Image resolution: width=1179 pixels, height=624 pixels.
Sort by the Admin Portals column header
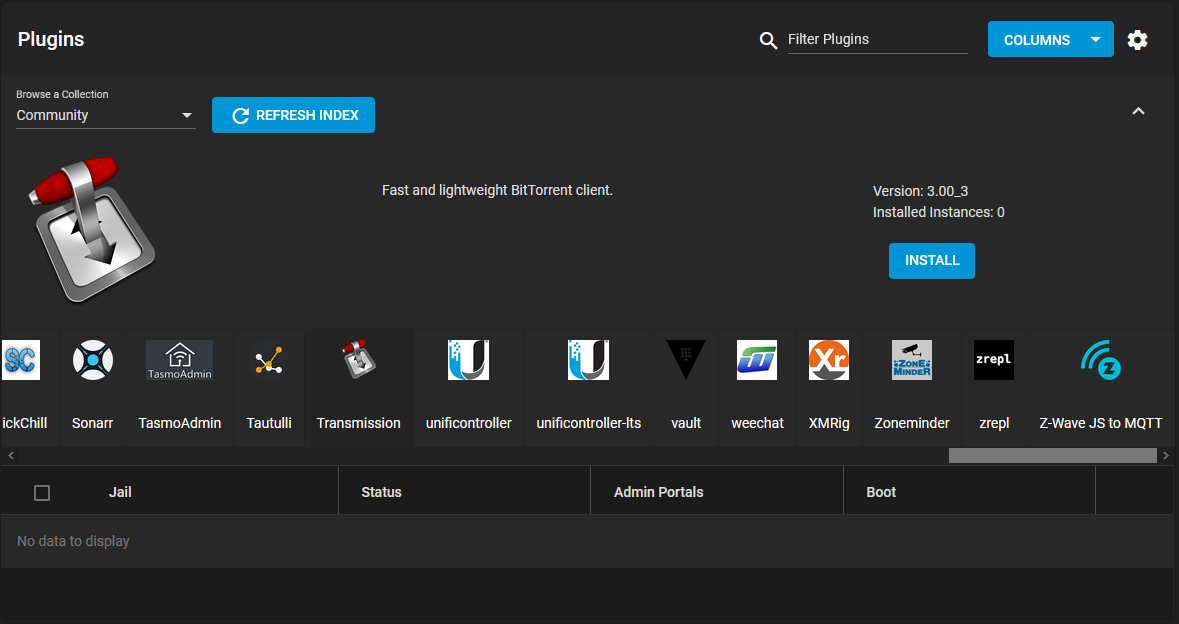coord(659,492)
